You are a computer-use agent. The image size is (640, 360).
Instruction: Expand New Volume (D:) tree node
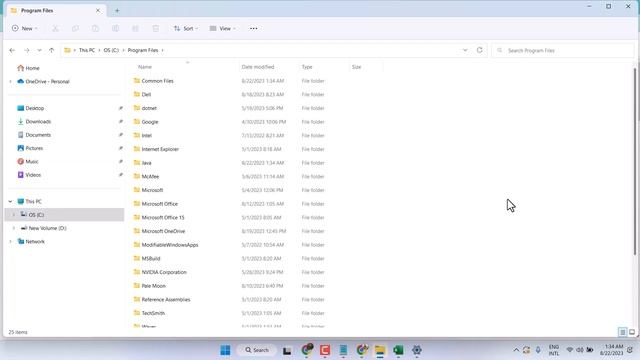14,228
